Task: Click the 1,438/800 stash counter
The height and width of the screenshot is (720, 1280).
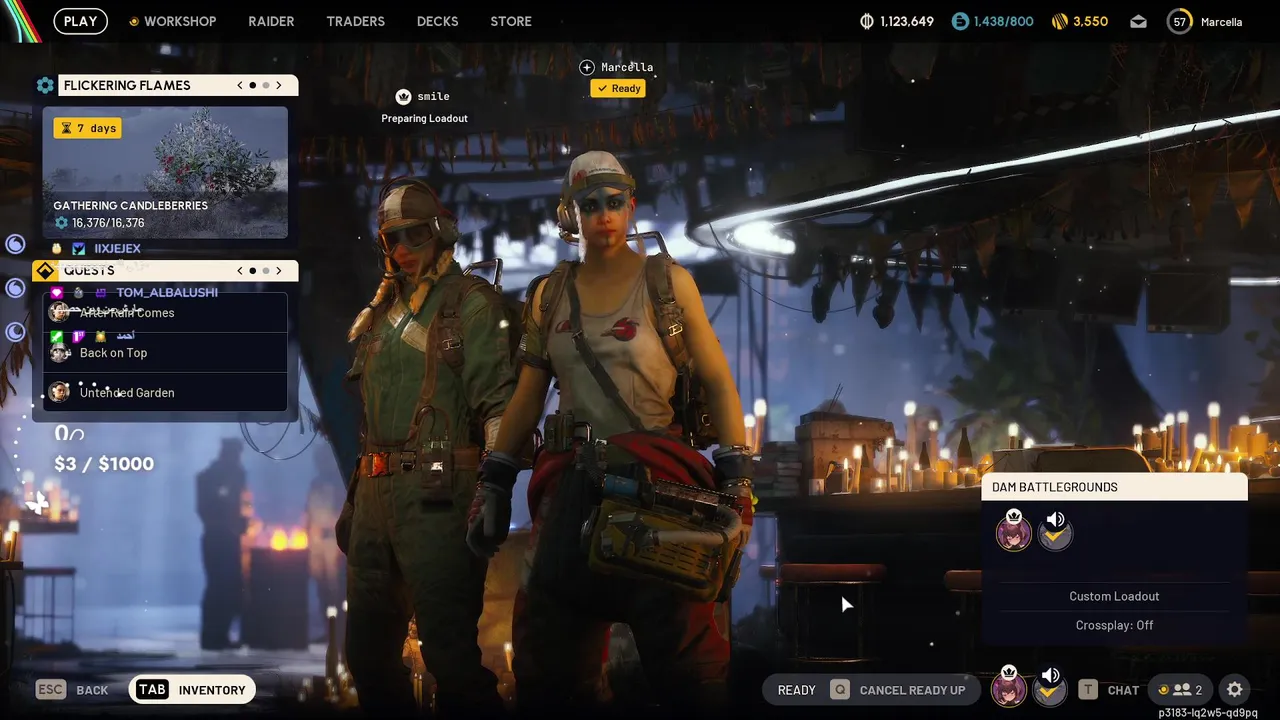Action: (x=992, y=21)
